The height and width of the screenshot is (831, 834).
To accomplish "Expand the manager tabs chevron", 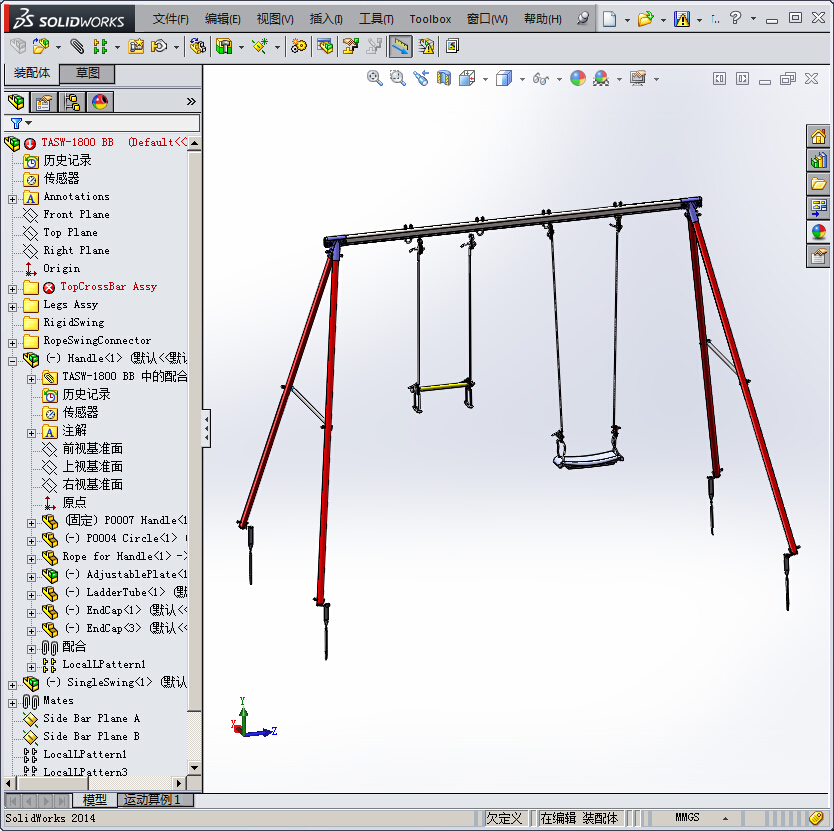I will (191, 102).
